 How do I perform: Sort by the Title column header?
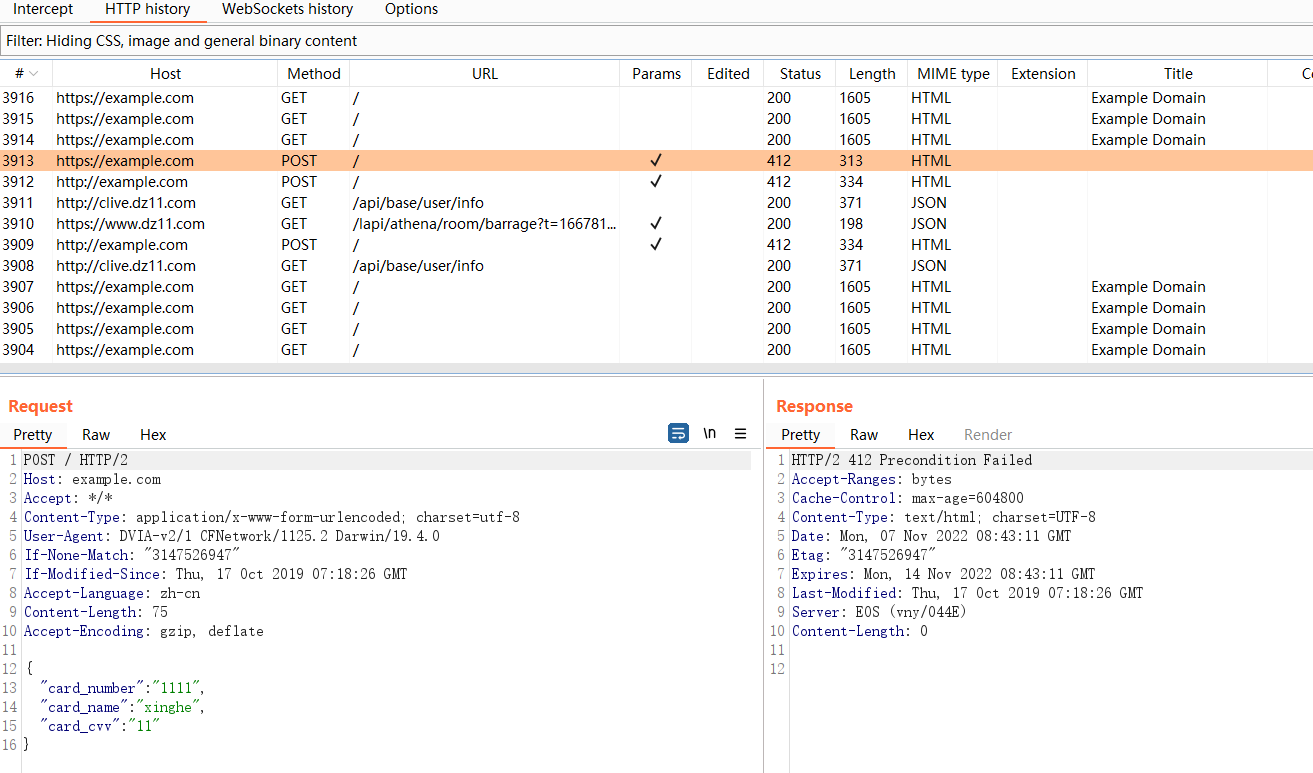[x=1178, y=74]
